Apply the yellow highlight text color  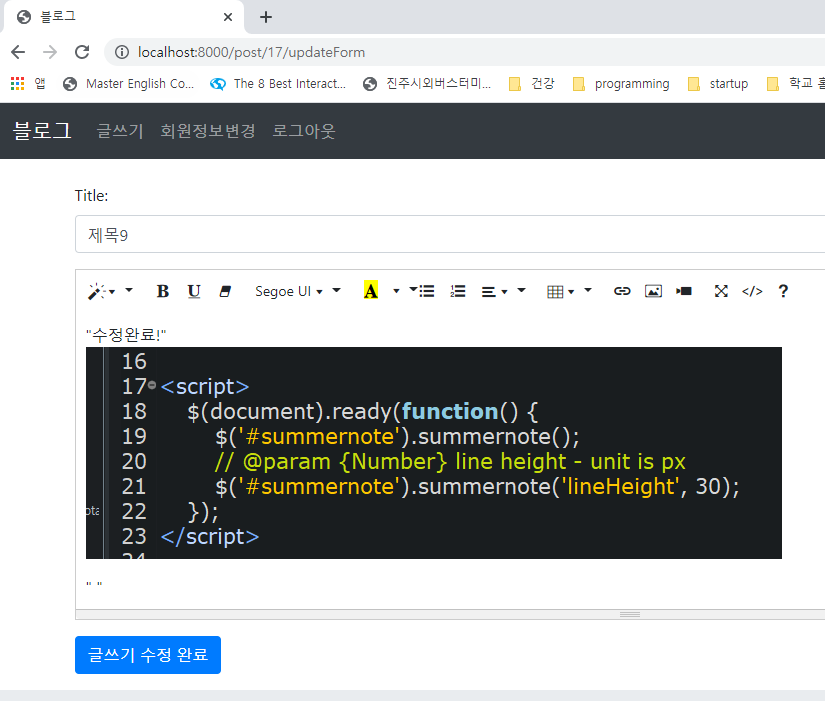370,291
